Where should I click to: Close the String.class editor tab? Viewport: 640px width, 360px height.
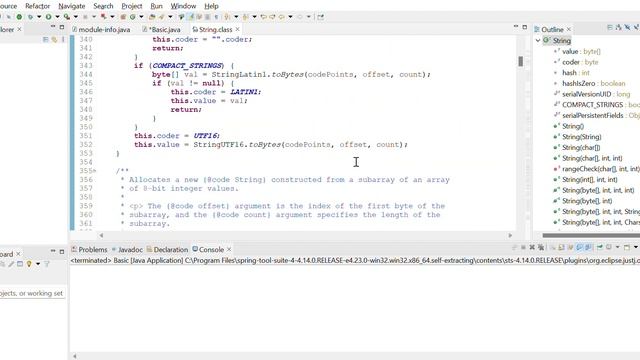[x=237, y=29]
